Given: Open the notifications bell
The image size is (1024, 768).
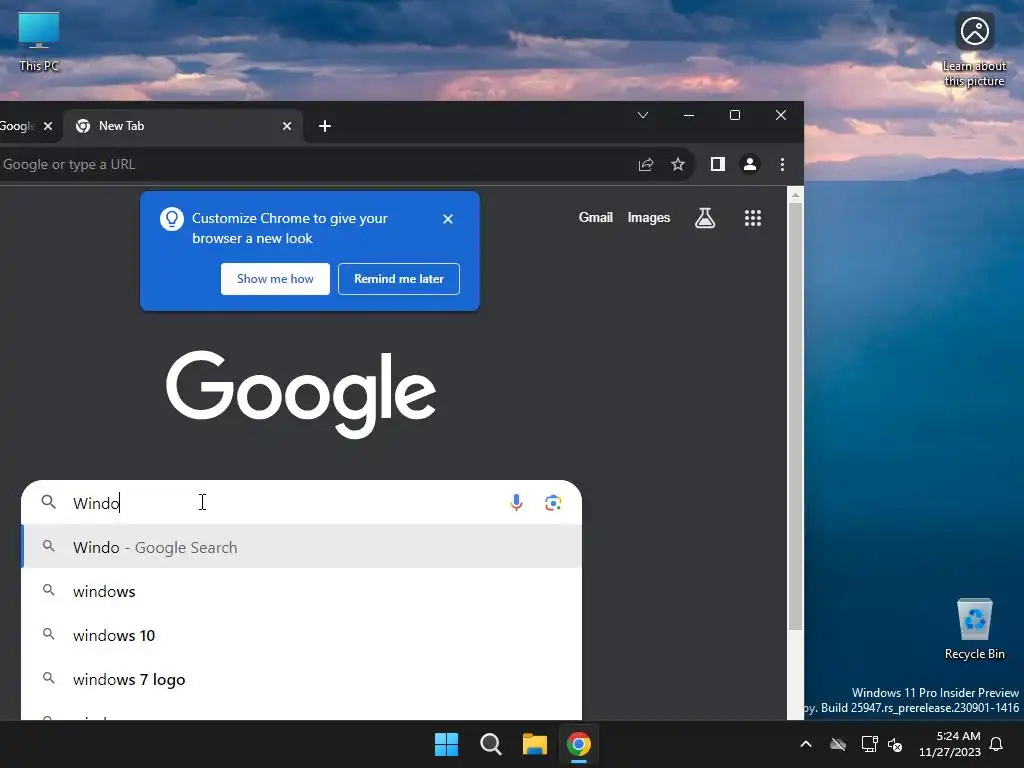Looking at the screenshot, I should click(997, 744).
